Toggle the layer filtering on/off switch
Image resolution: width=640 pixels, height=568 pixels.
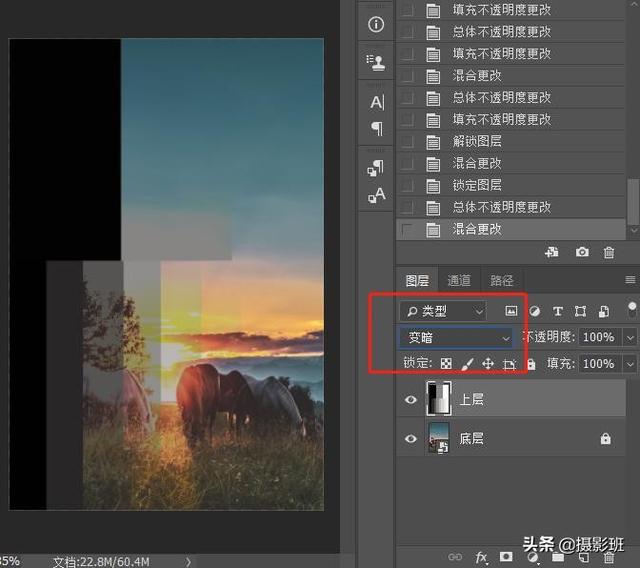632,309
